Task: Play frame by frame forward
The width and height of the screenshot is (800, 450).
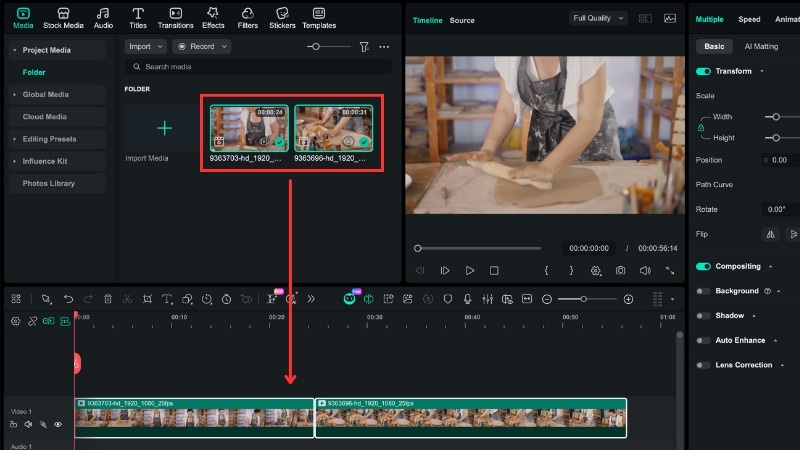Action: [445, 270]
